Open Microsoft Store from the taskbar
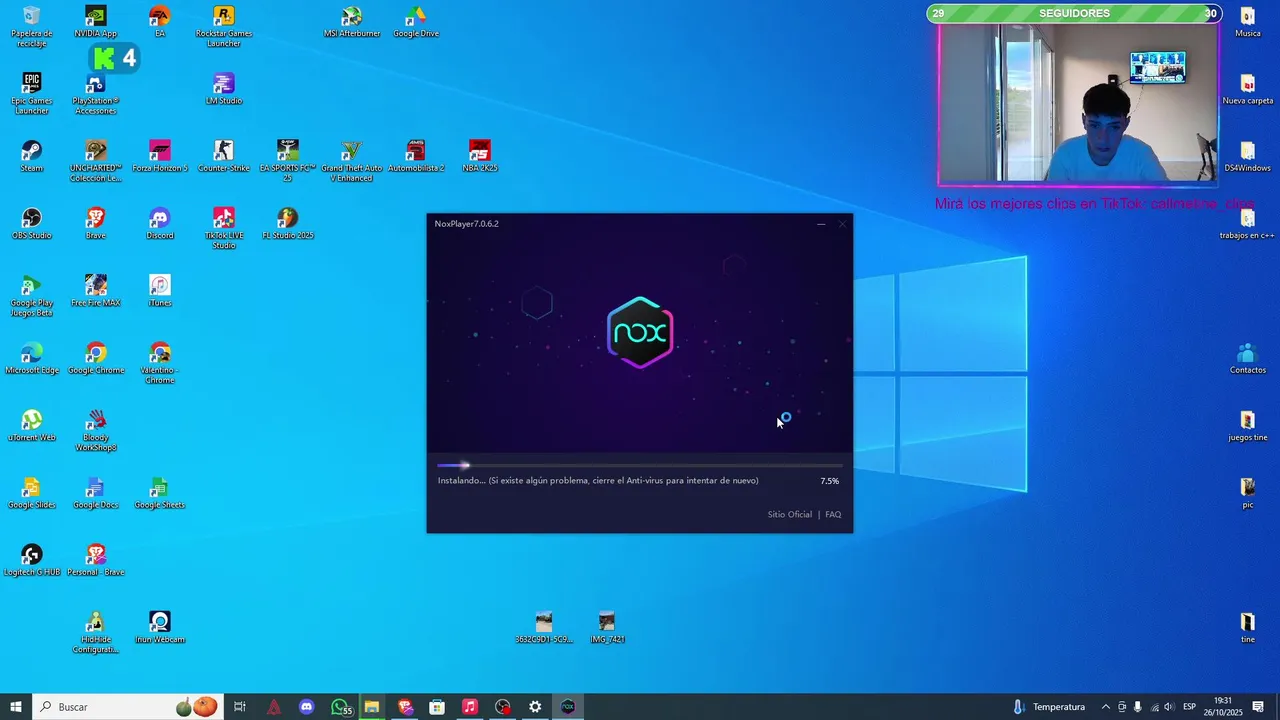Screen dimensions: 1280x720 pos(437,707)
